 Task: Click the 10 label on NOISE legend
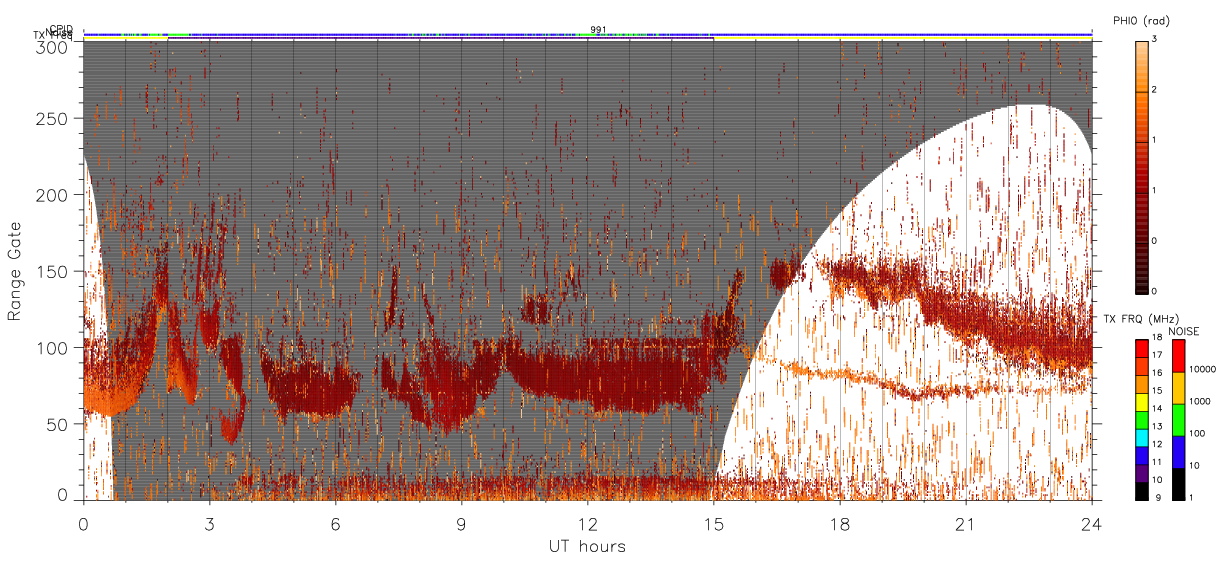coord(1194,465)
